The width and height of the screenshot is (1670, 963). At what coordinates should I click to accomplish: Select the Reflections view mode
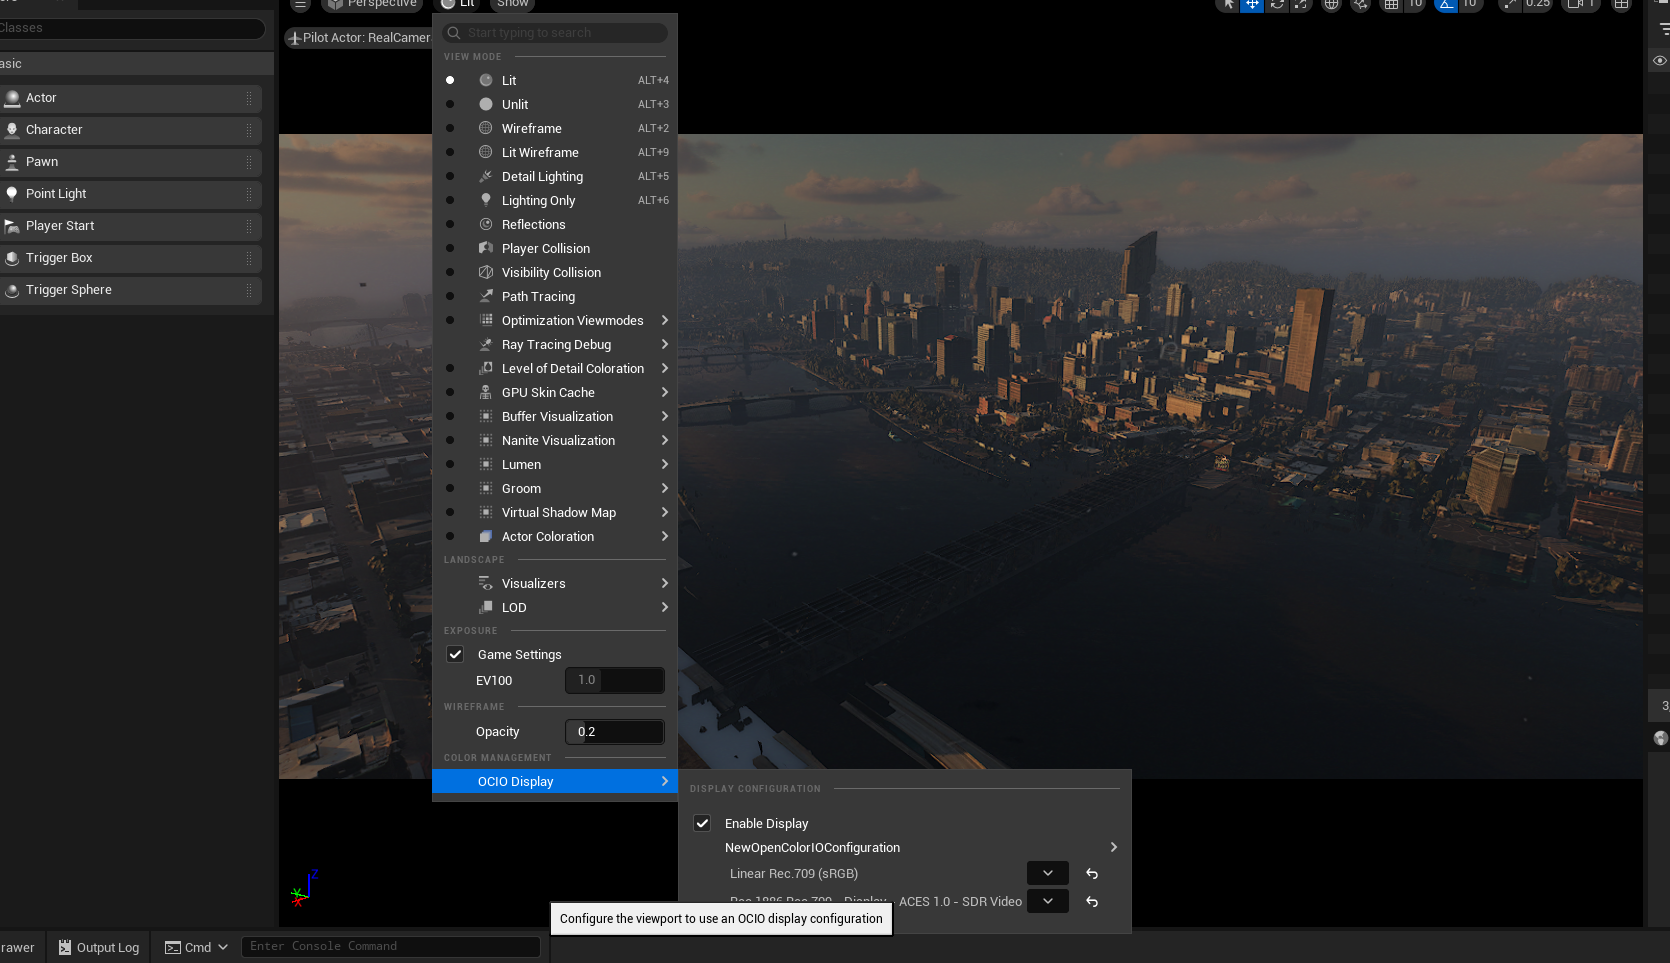[555, 224]
